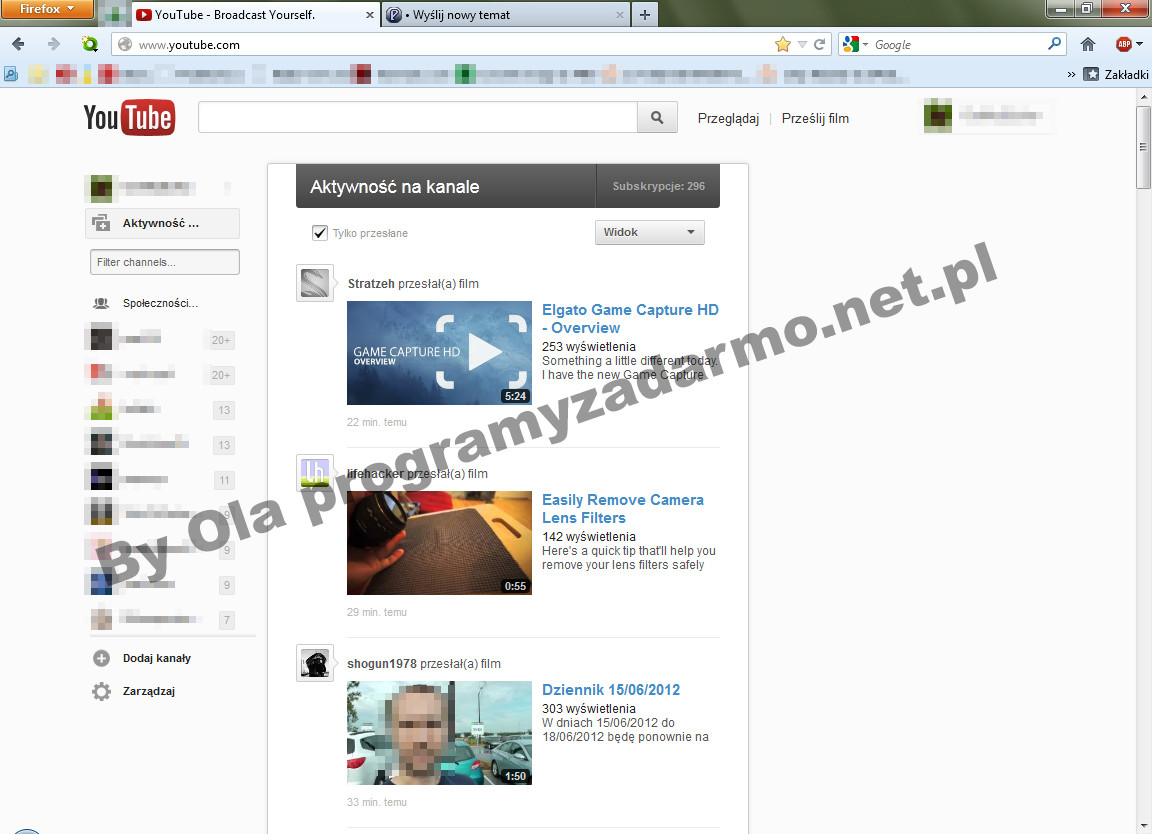Click the YouTube search magnifier button
This screenshot has width=1152, height=834.
click(657, 118)
